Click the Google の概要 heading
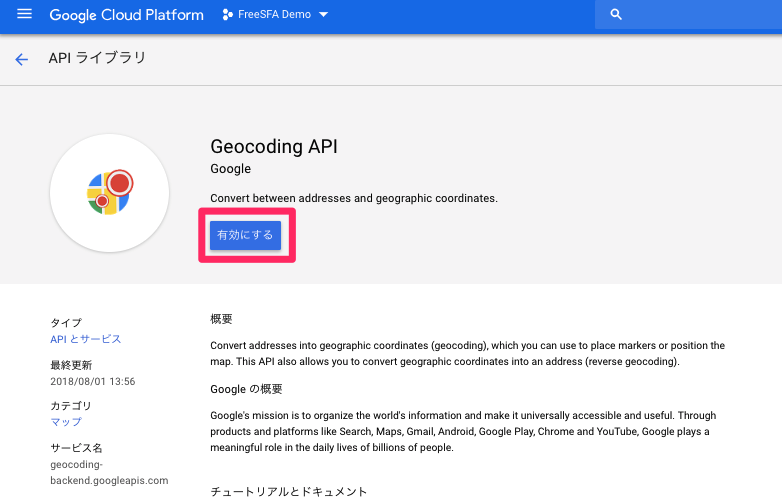 pyautogui.click(x=246, y=388)
